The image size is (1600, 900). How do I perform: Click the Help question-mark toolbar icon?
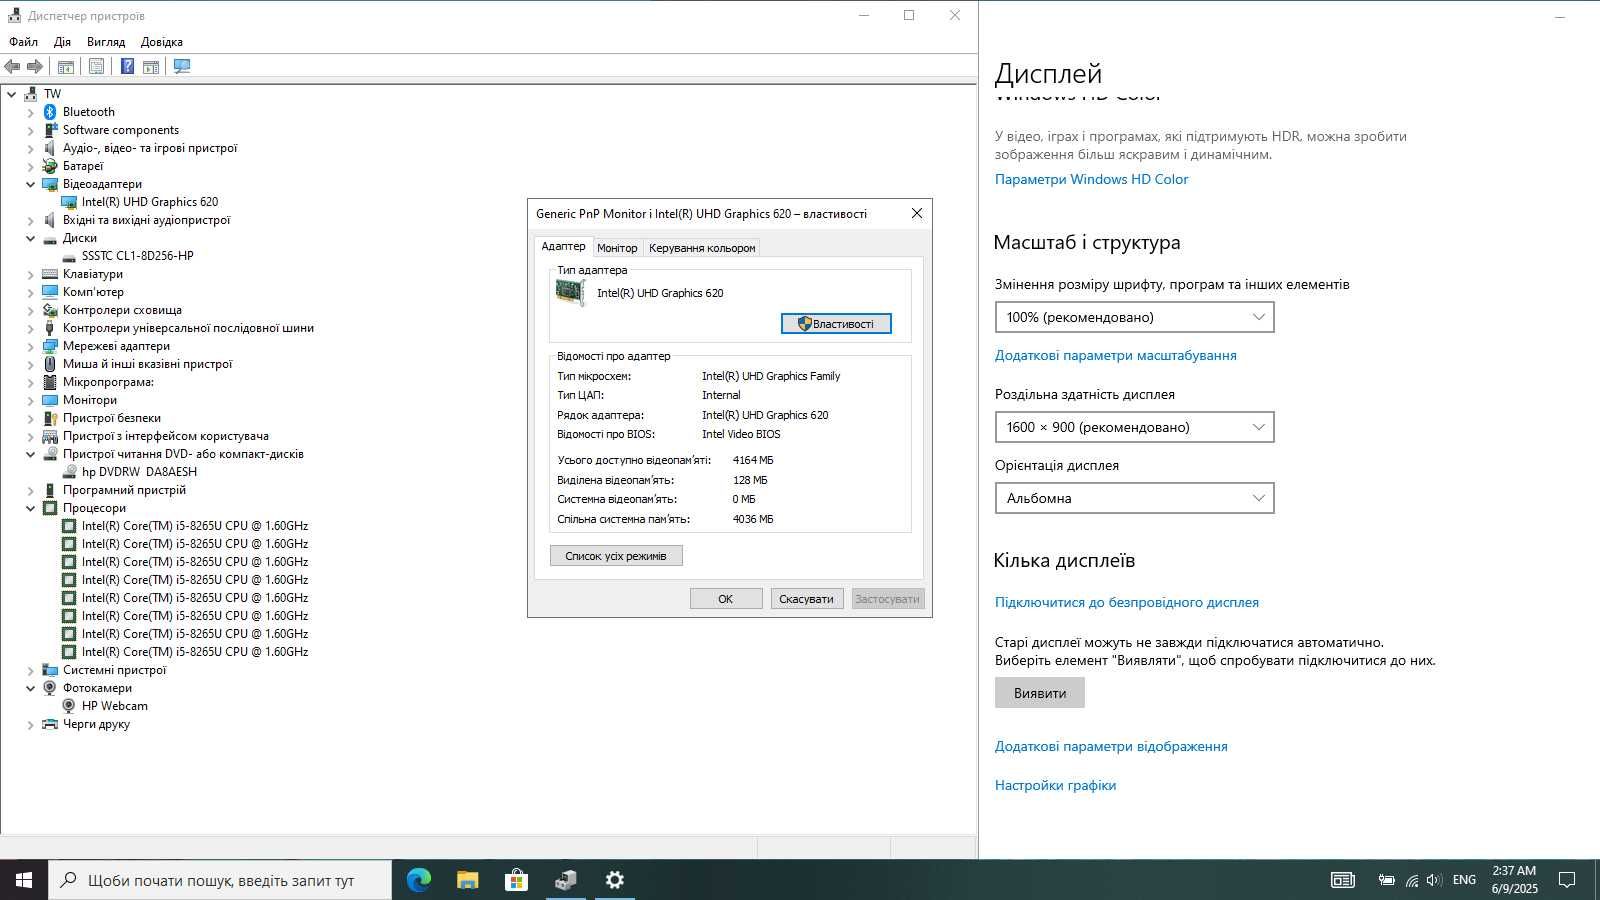point(127,66)
